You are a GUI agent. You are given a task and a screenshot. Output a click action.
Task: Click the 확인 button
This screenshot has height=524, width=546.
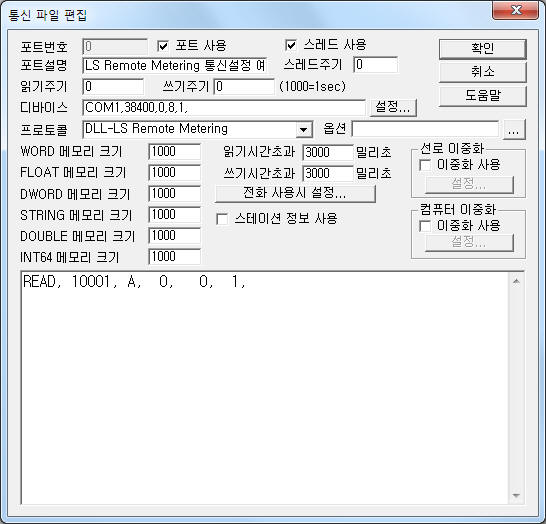pos(482,48)
